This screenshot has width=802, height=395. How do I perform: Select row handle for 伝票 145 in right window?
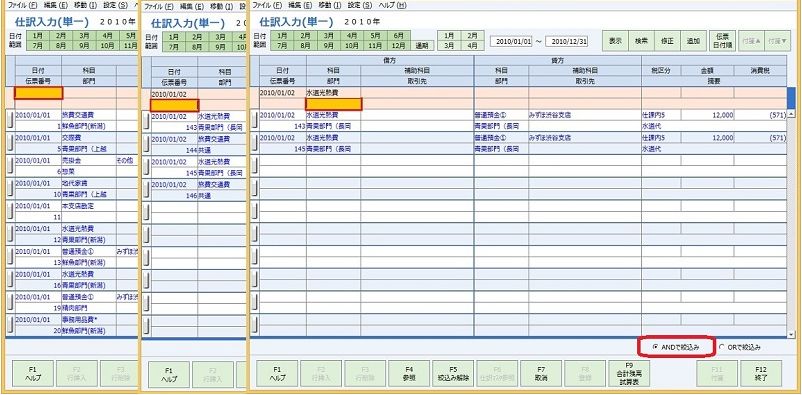pos(254,143)
